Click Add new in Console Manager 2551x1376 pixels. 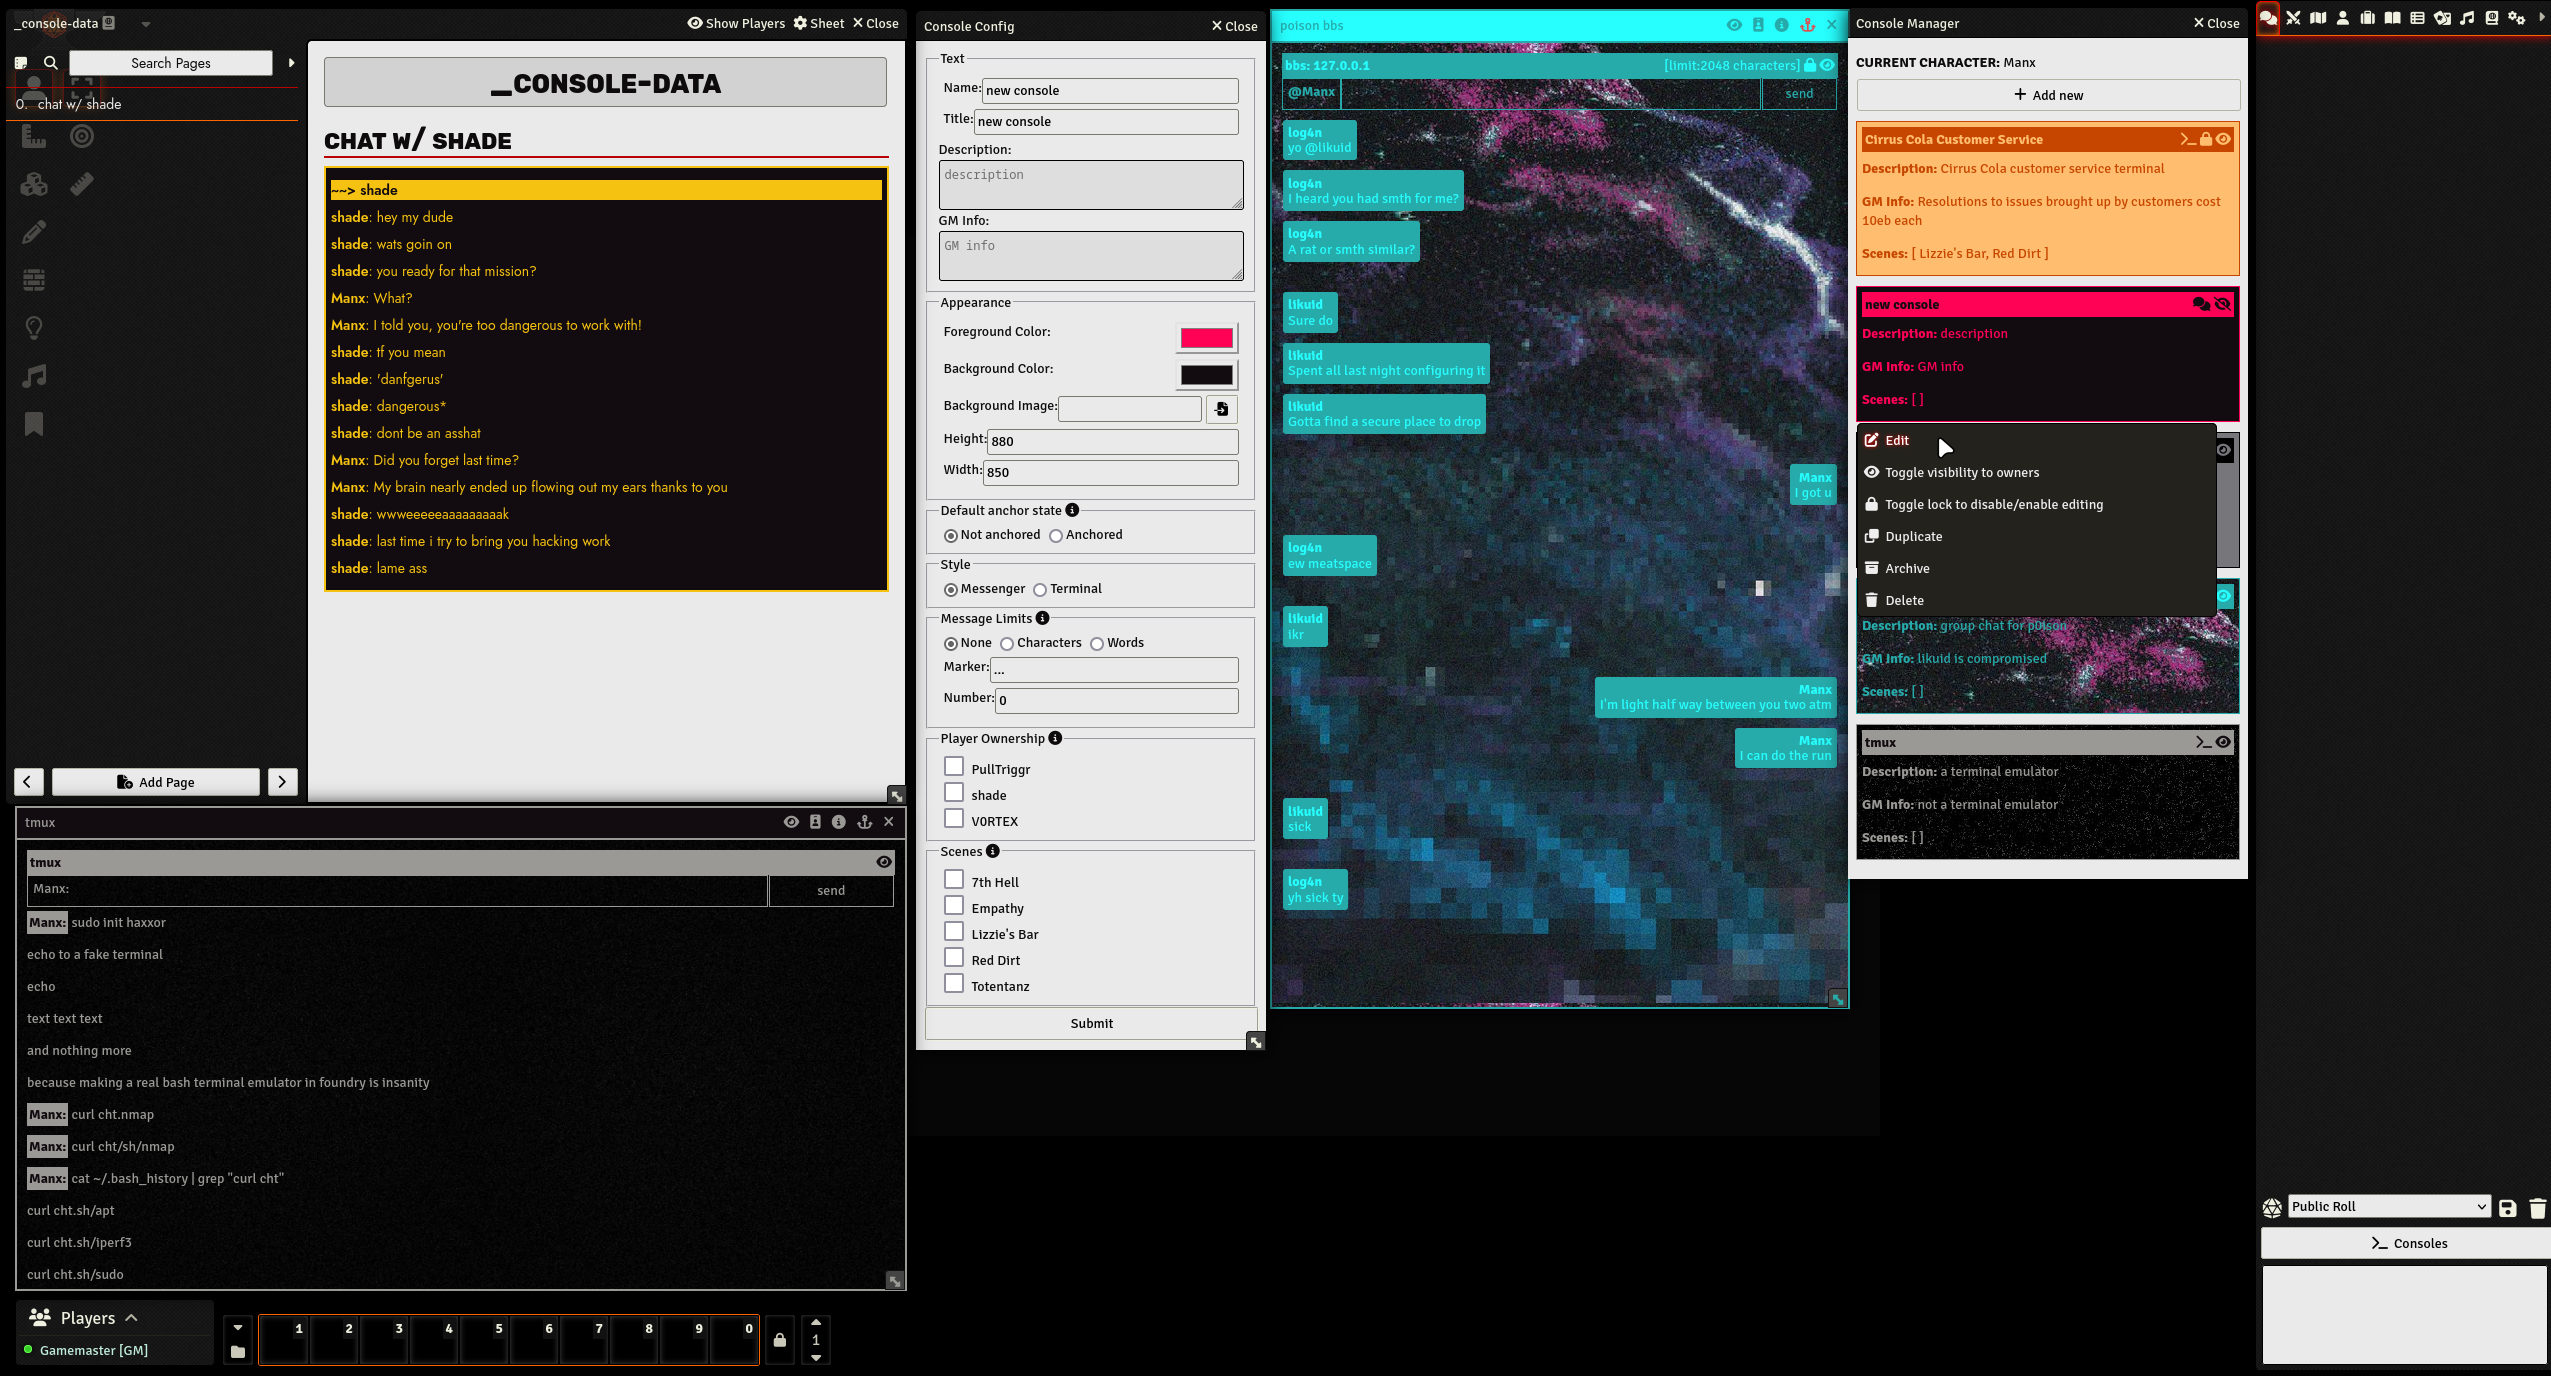click(x=2047, y=95)
